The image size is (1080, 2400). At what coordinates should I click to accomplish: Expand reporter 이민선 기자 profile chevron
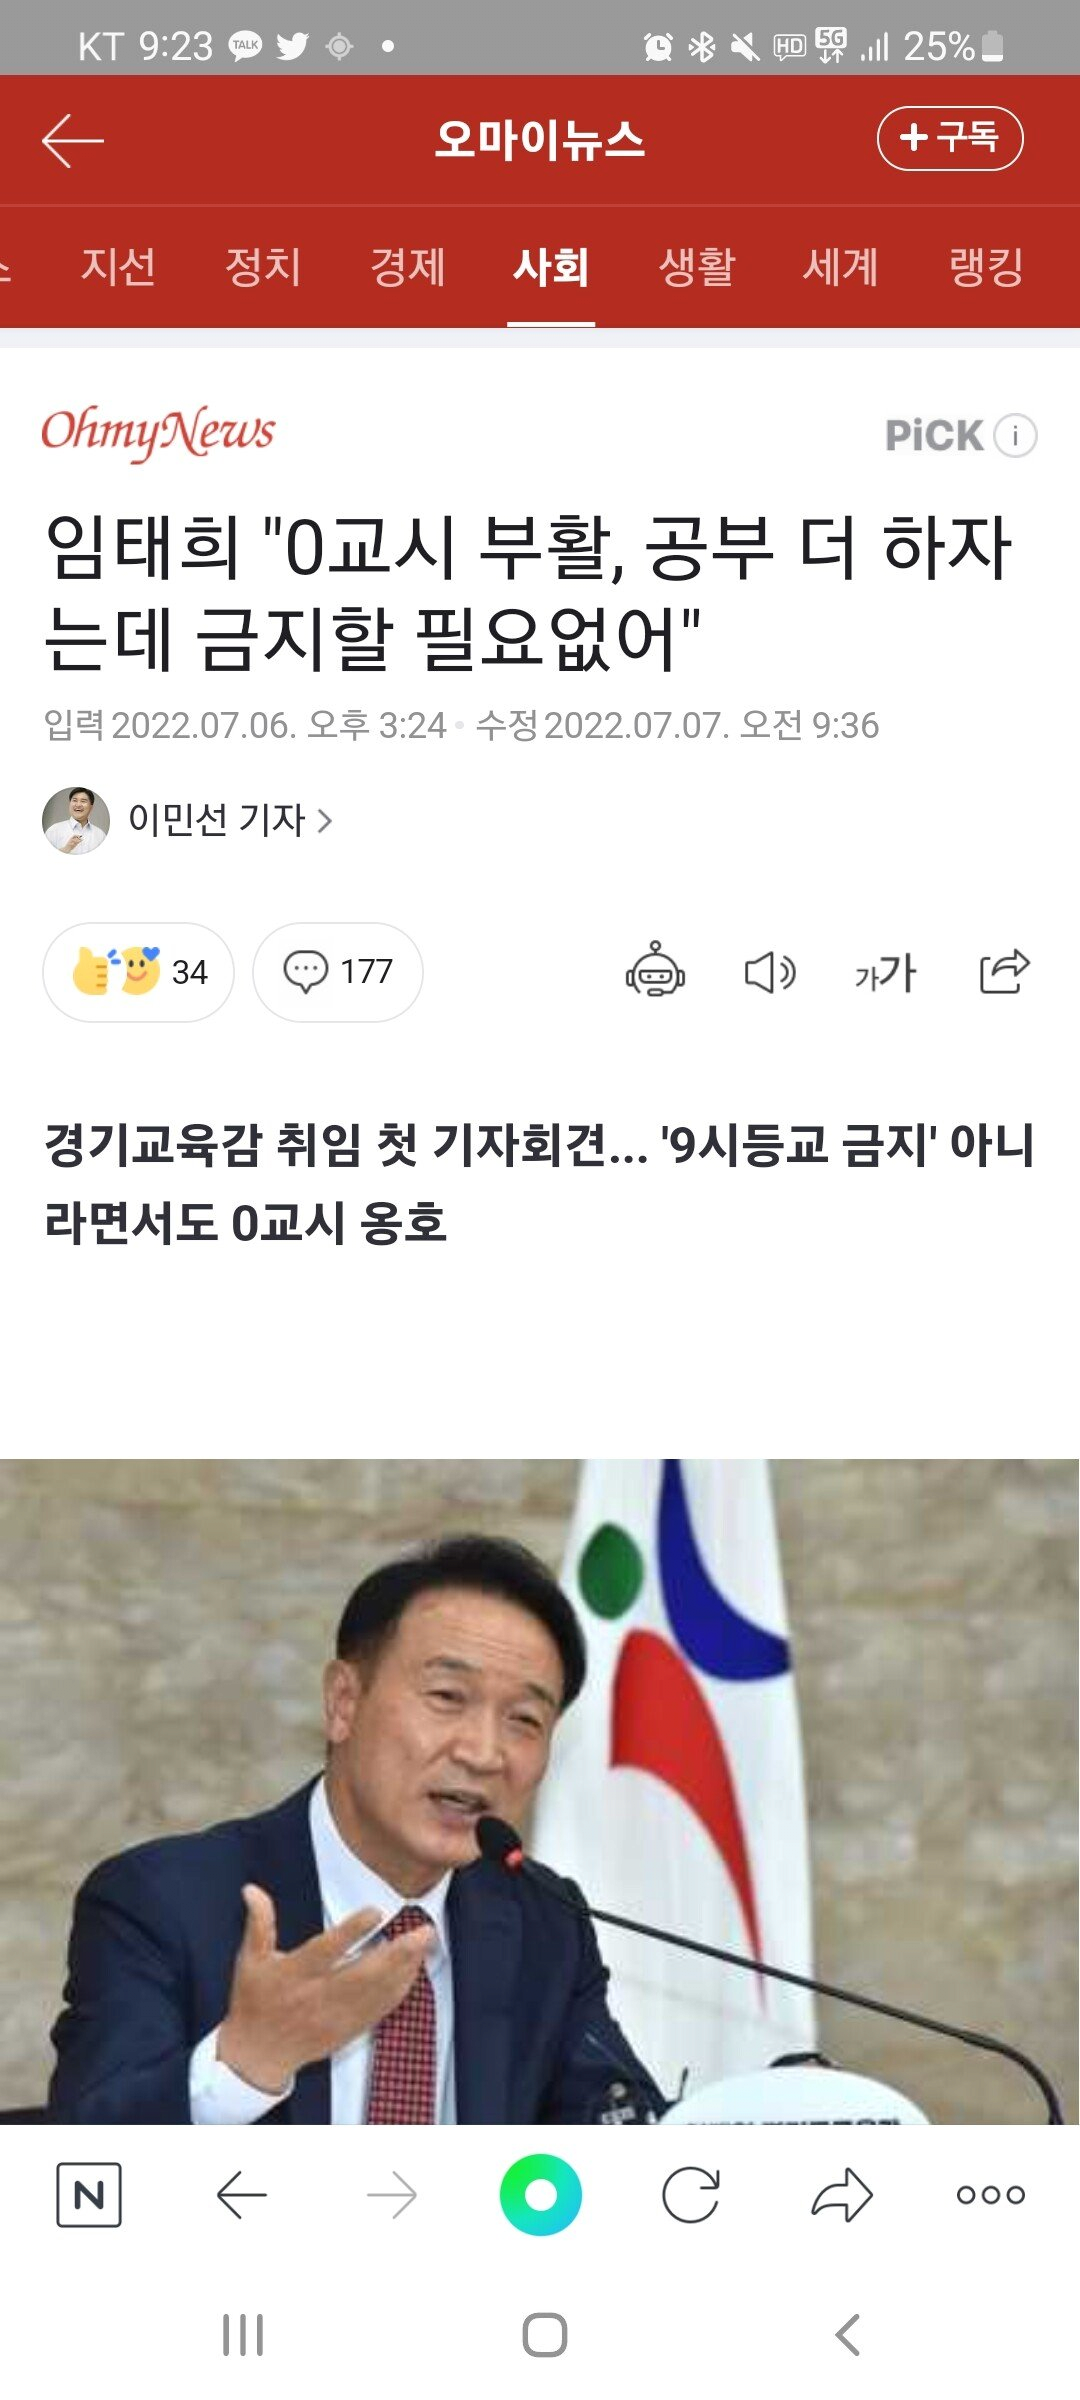coord(324,821)
